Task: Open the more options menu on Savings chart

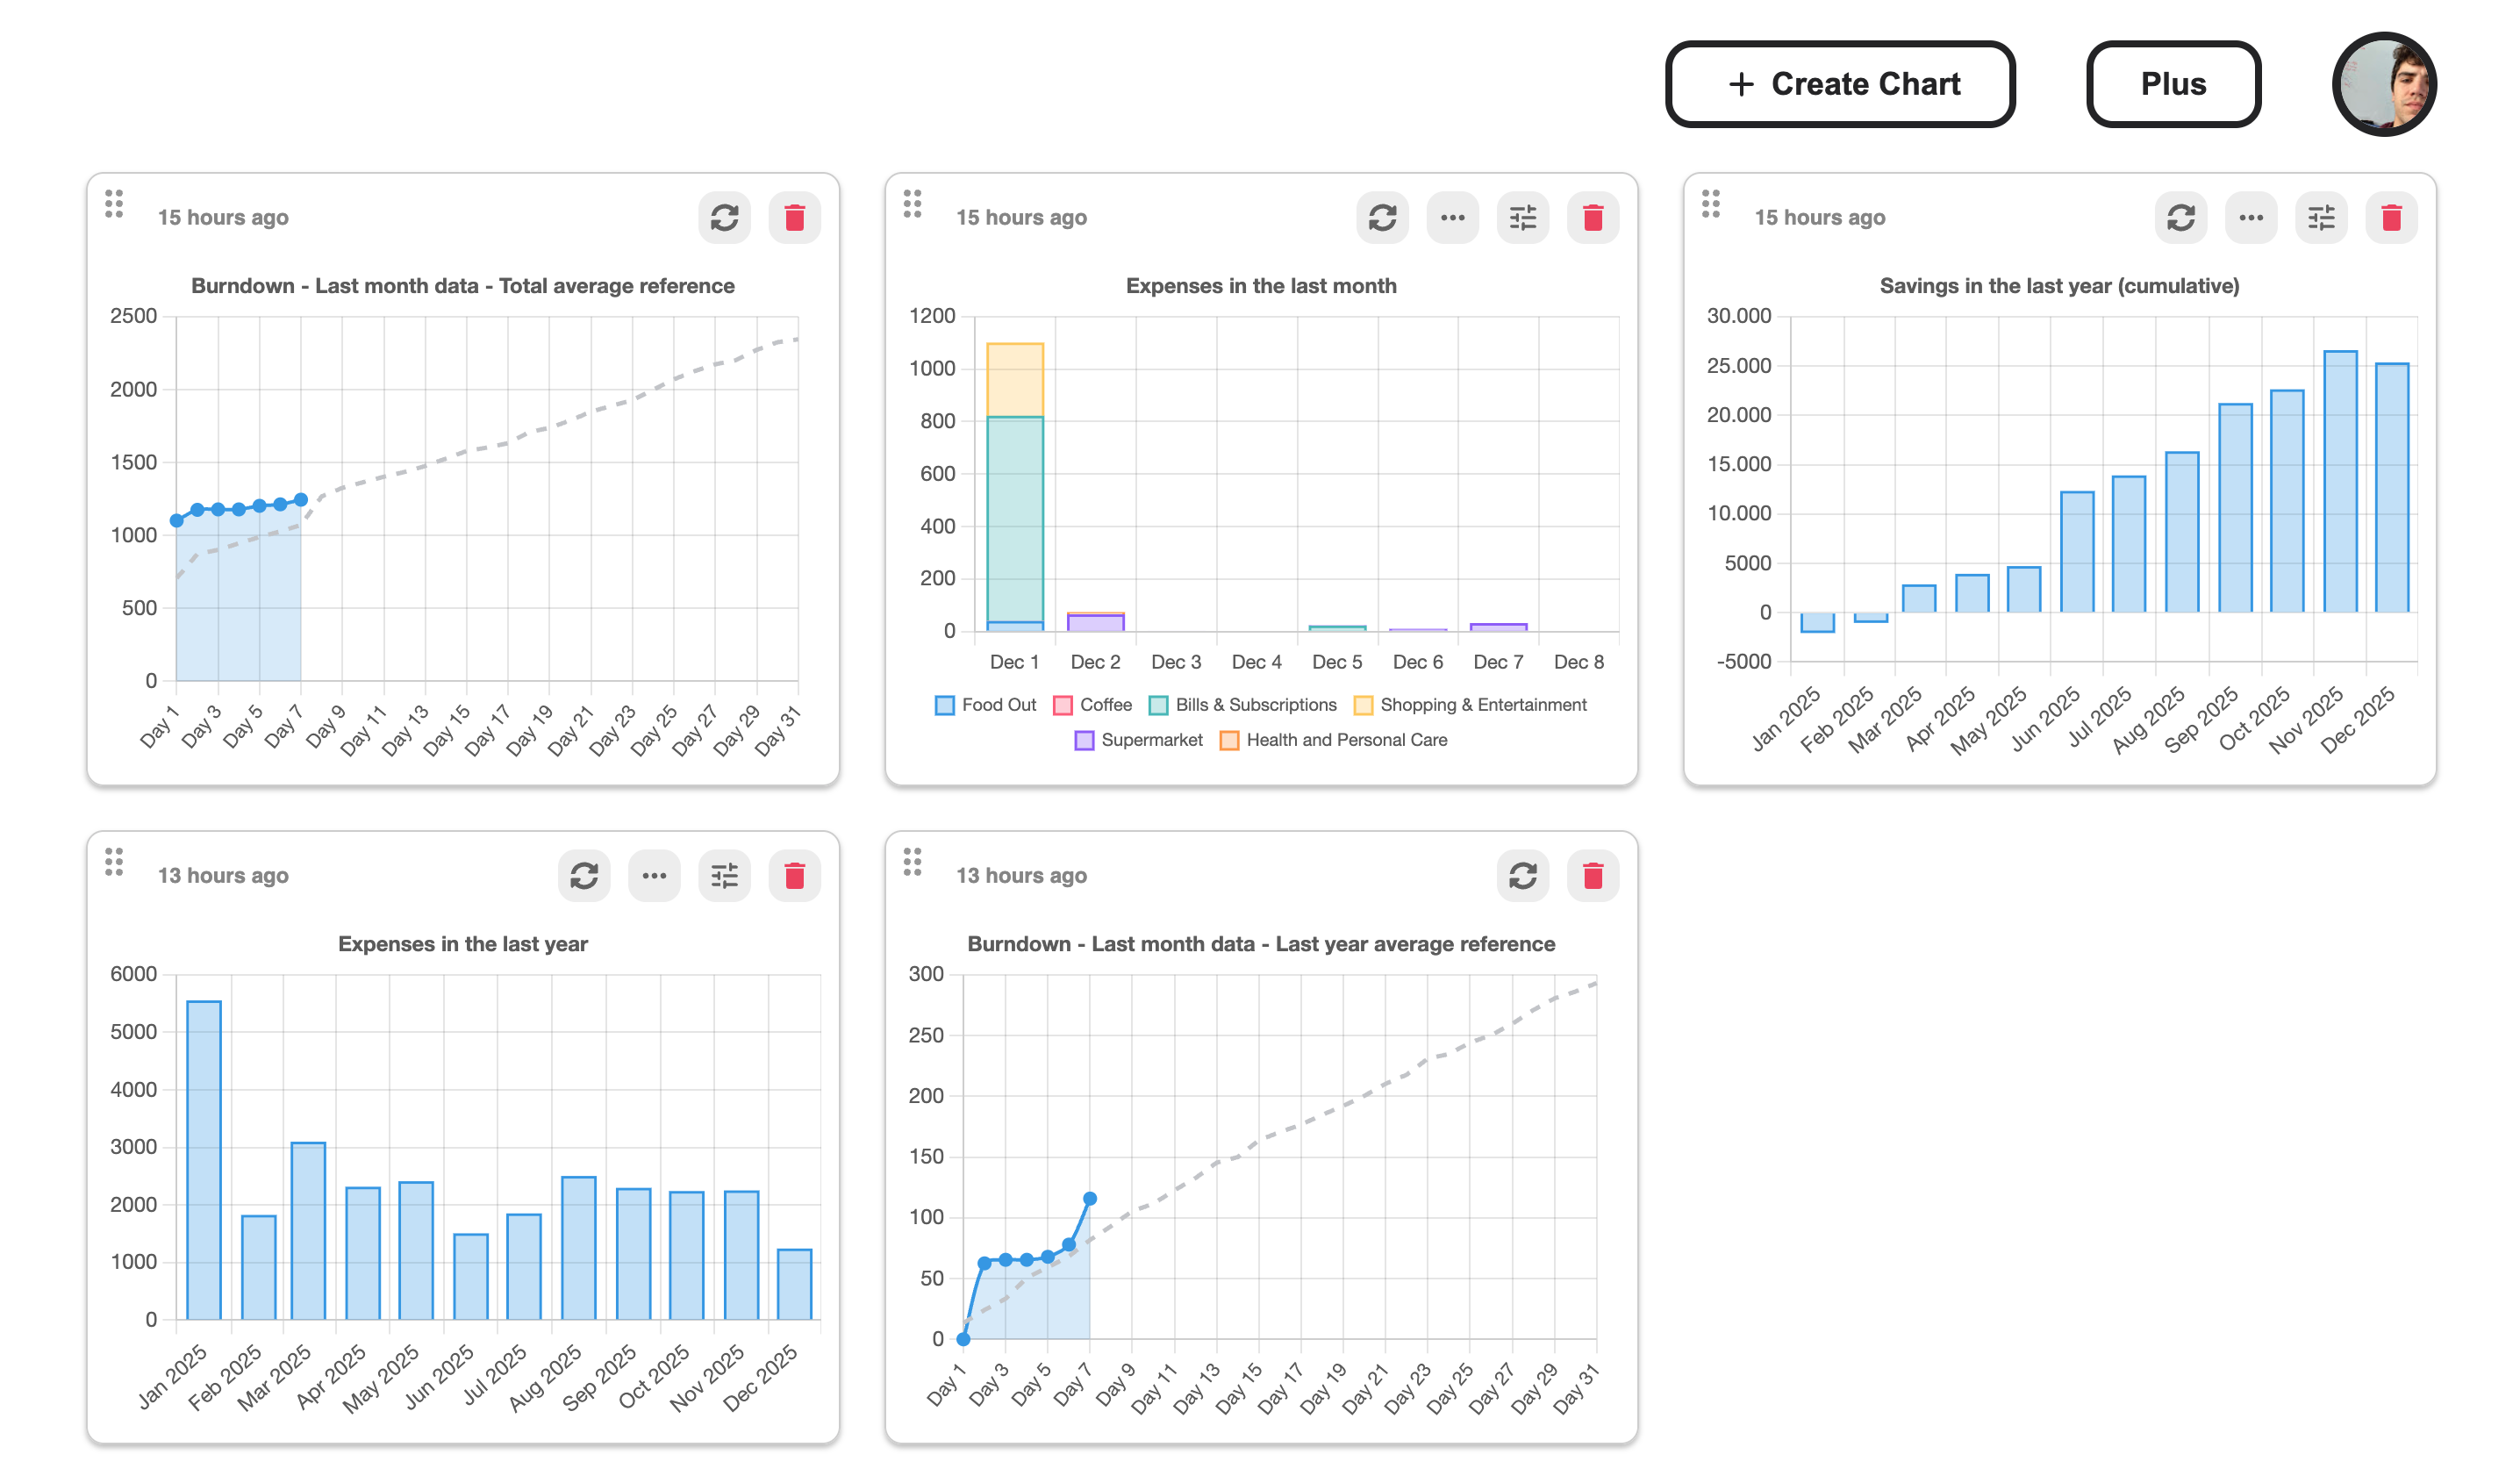Action: pos(2251,217)
